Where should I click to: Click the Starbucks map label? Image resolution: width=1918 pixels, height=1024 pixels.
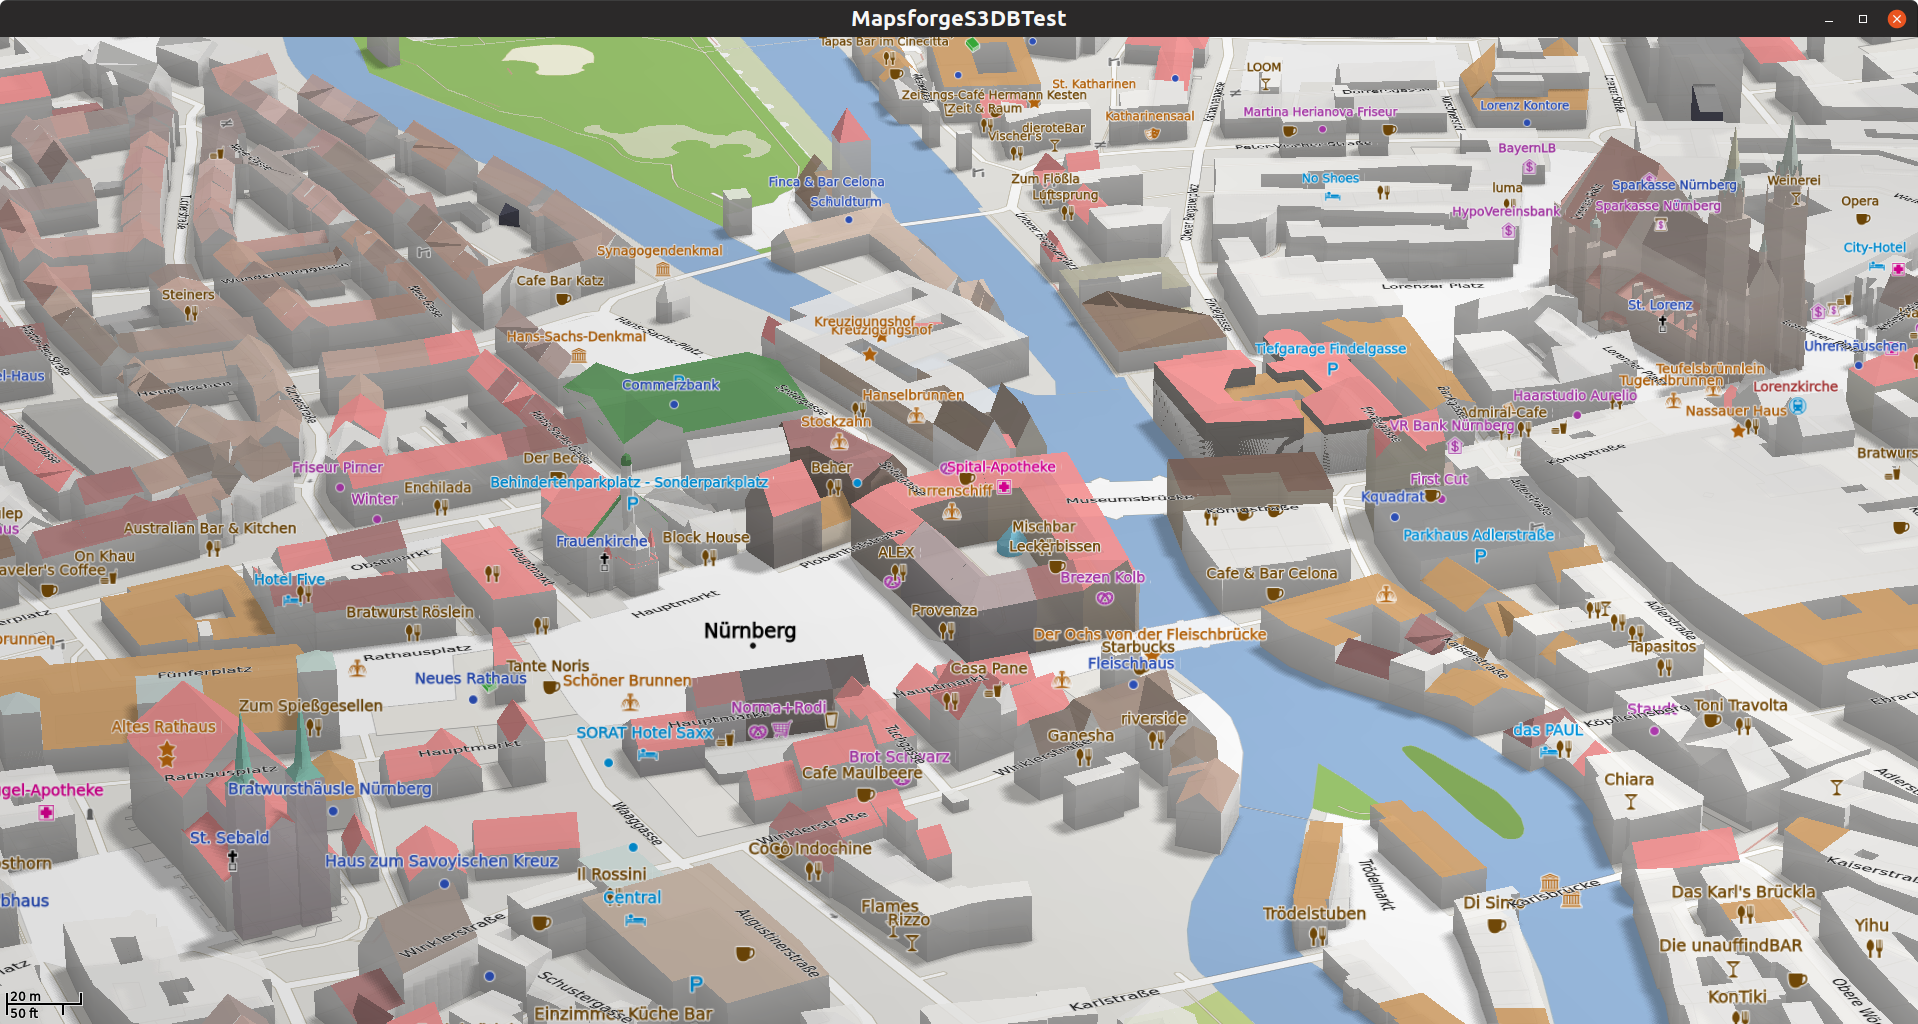1137,647
